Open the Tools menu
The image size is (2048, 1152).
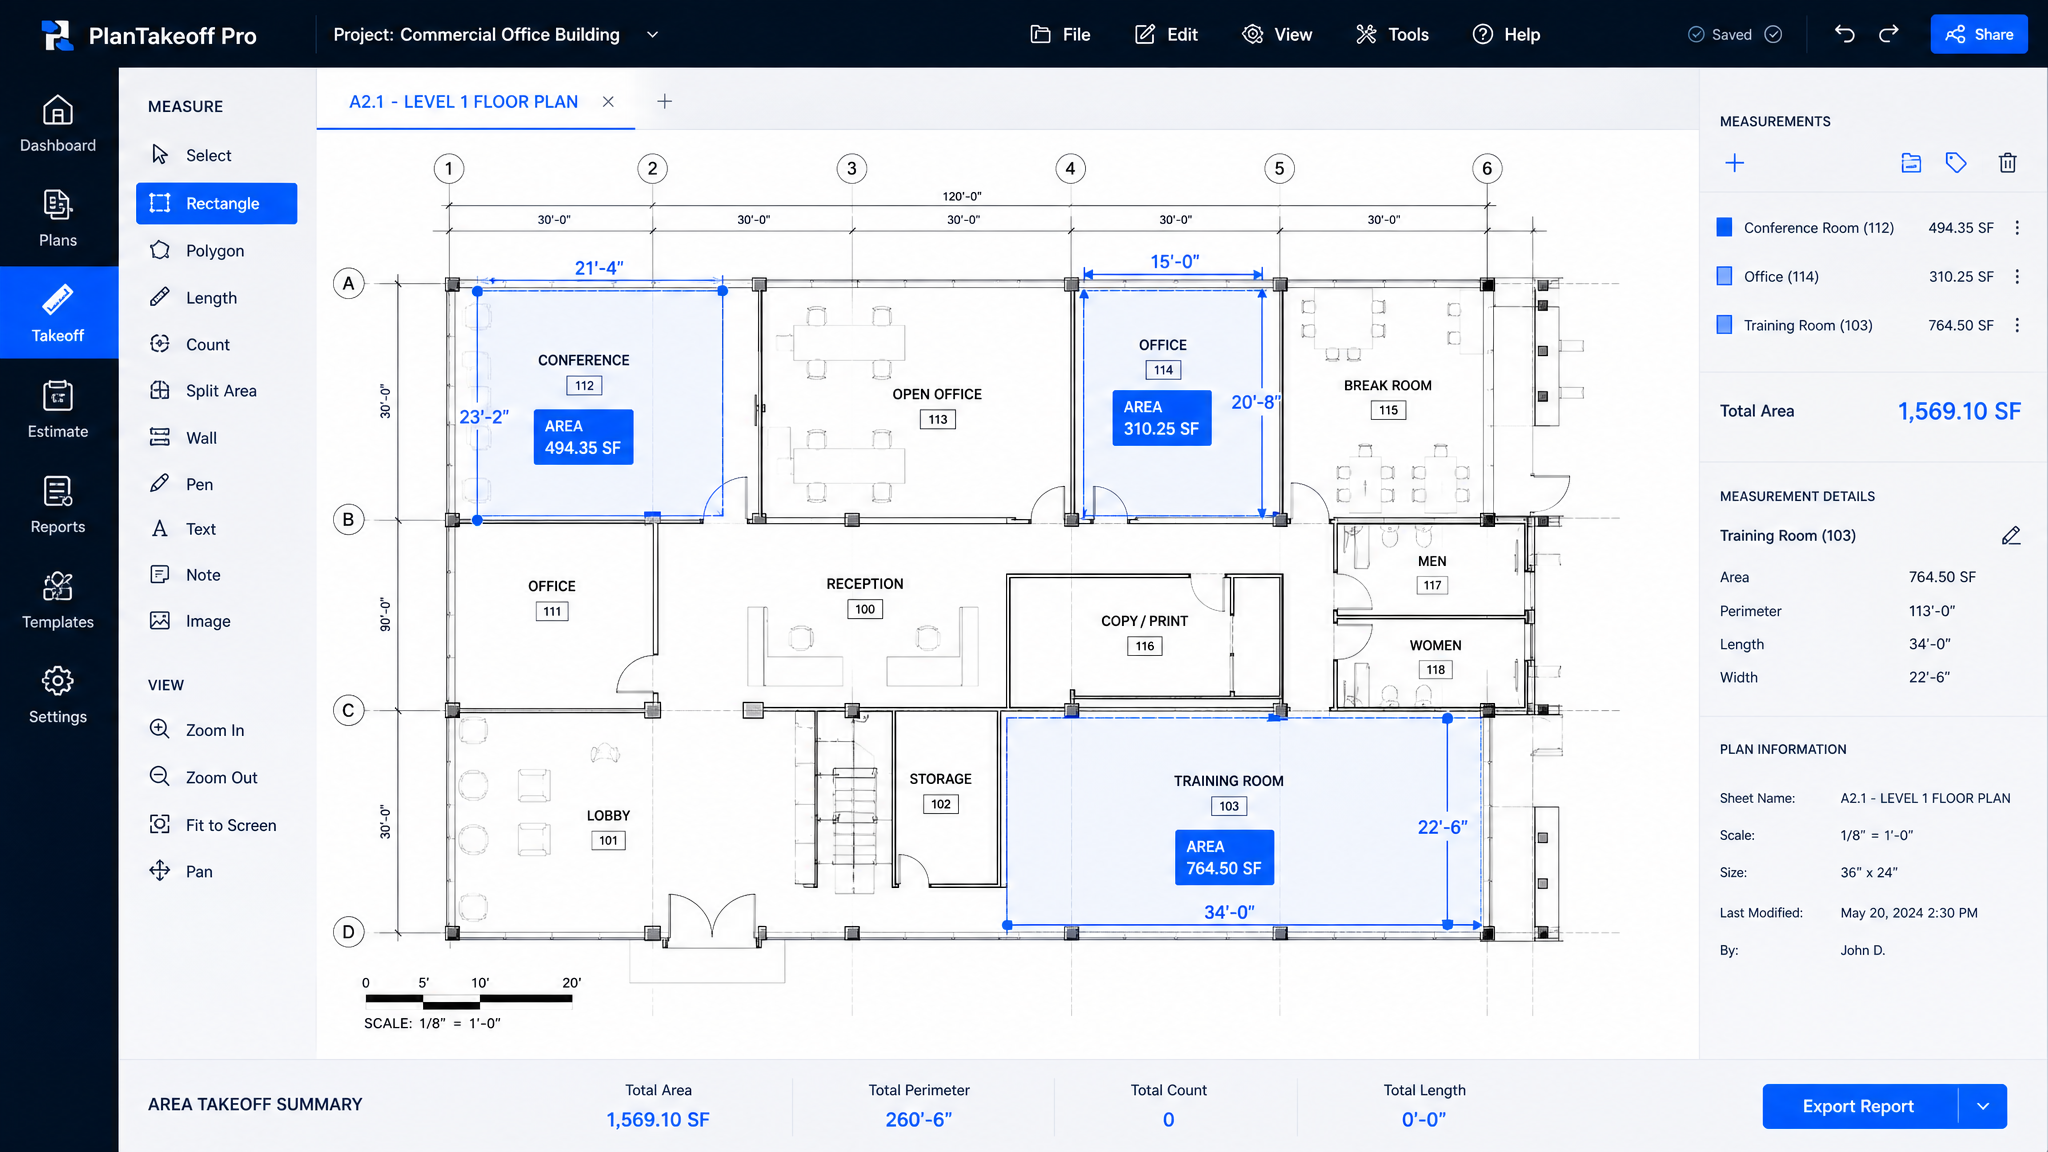(1392, 34)
